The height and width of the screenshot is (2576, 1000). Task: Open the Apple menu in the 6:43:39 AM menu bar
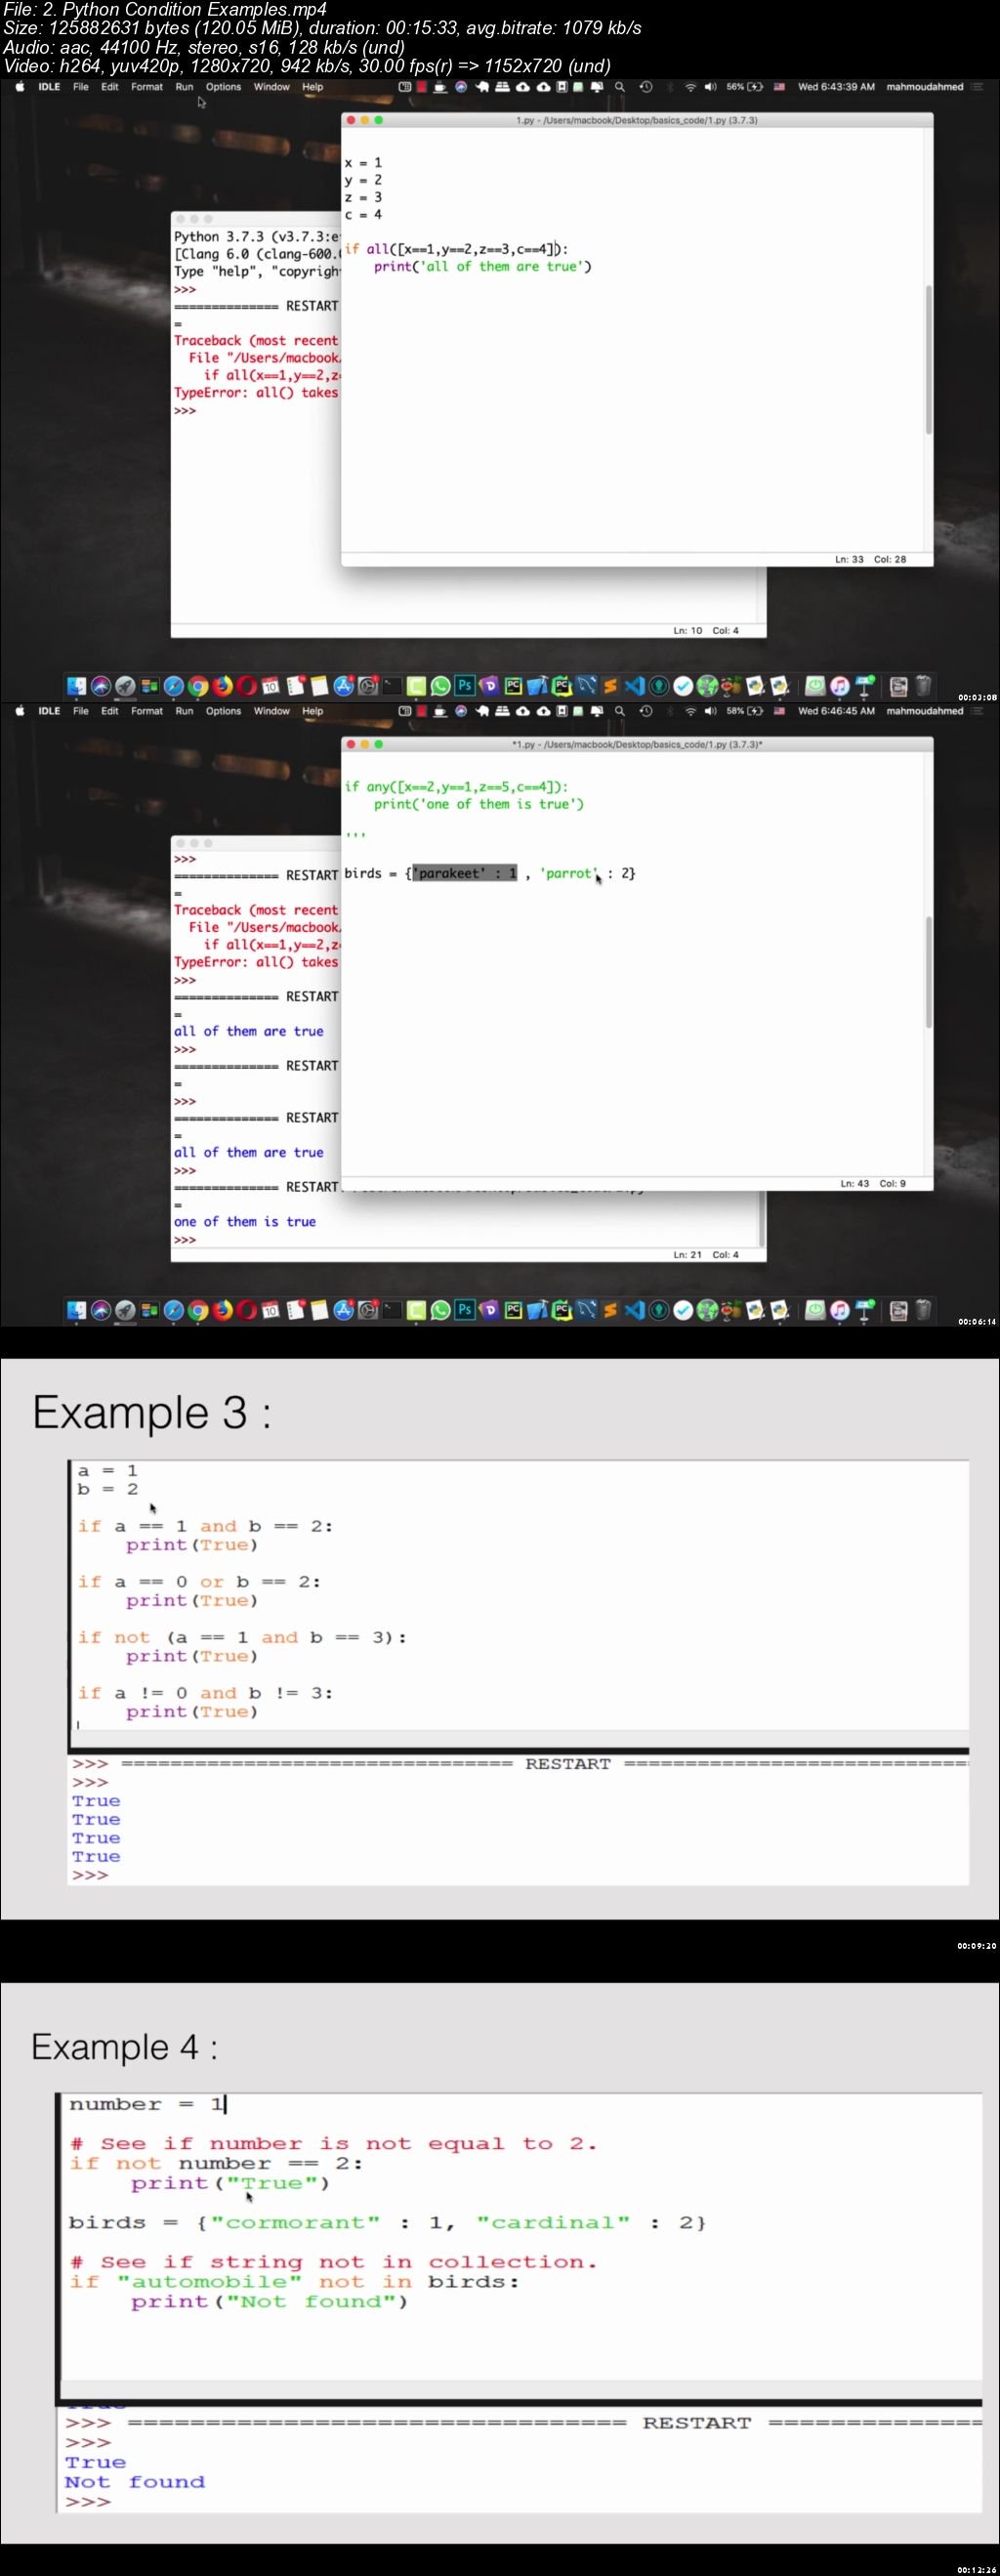(x=20, y=87)
